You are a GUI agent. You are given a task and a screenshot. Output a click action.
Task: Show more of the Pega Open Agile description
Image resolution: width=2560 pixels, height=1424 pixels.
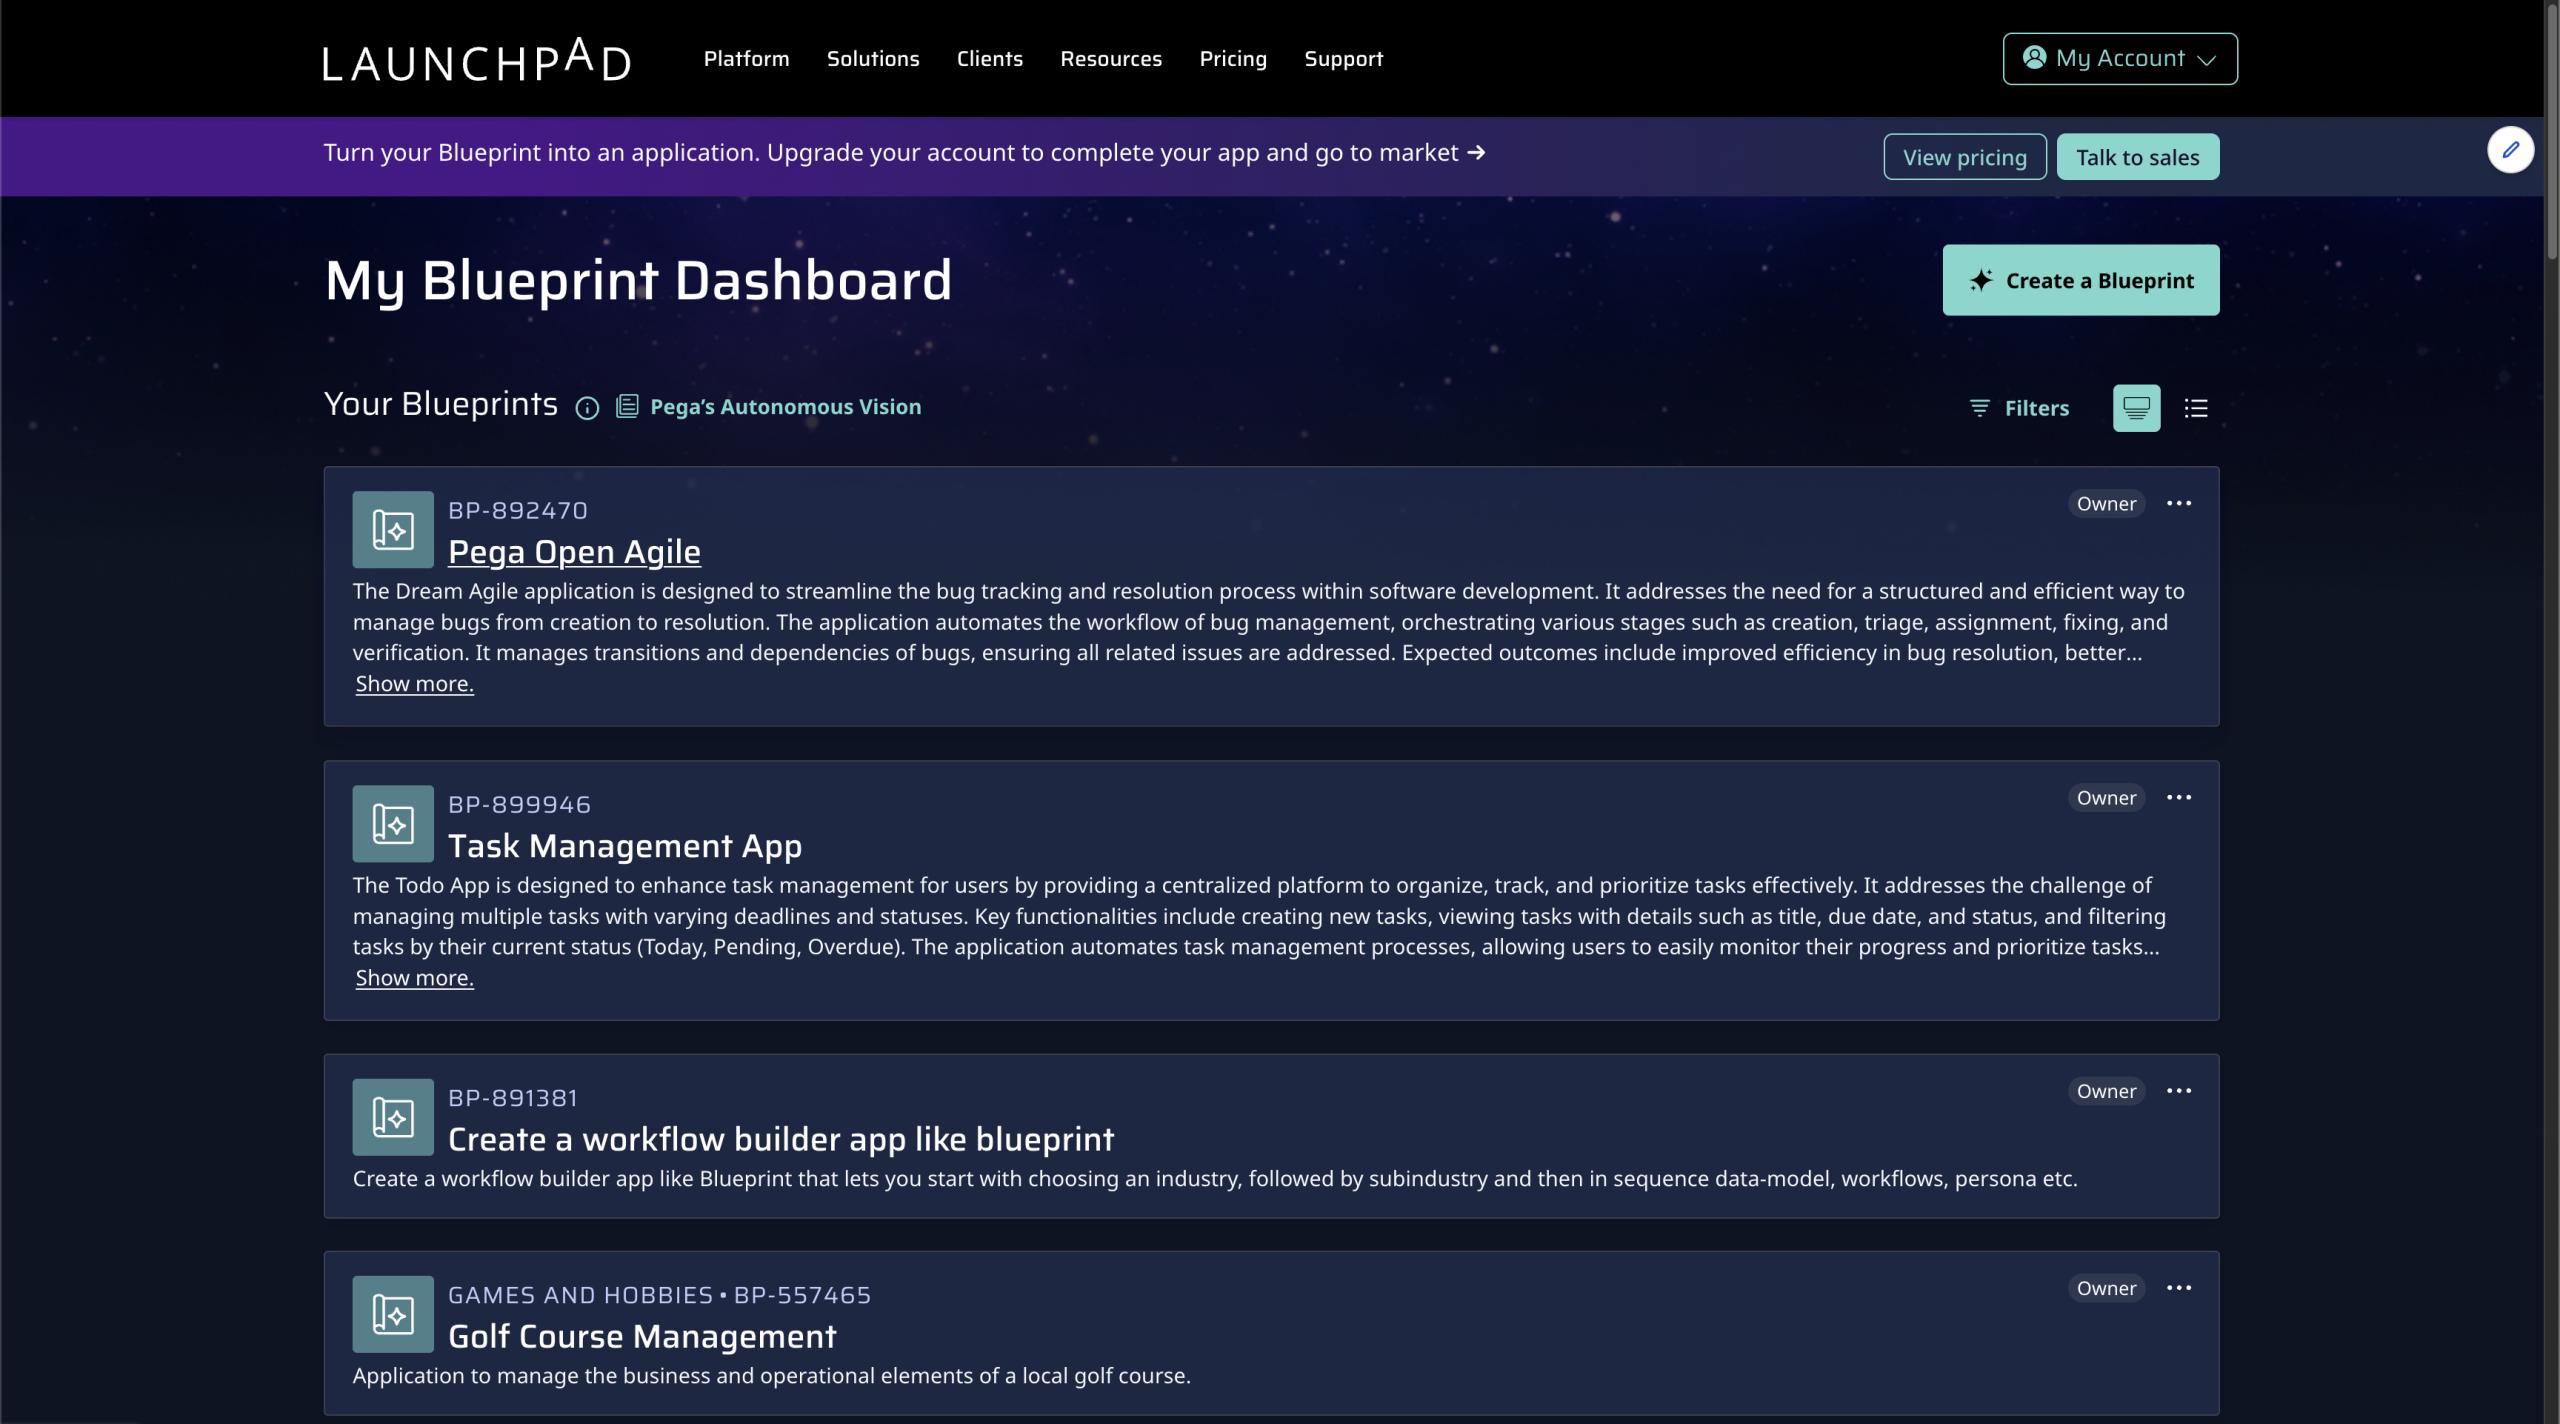(x=414, y=683)
